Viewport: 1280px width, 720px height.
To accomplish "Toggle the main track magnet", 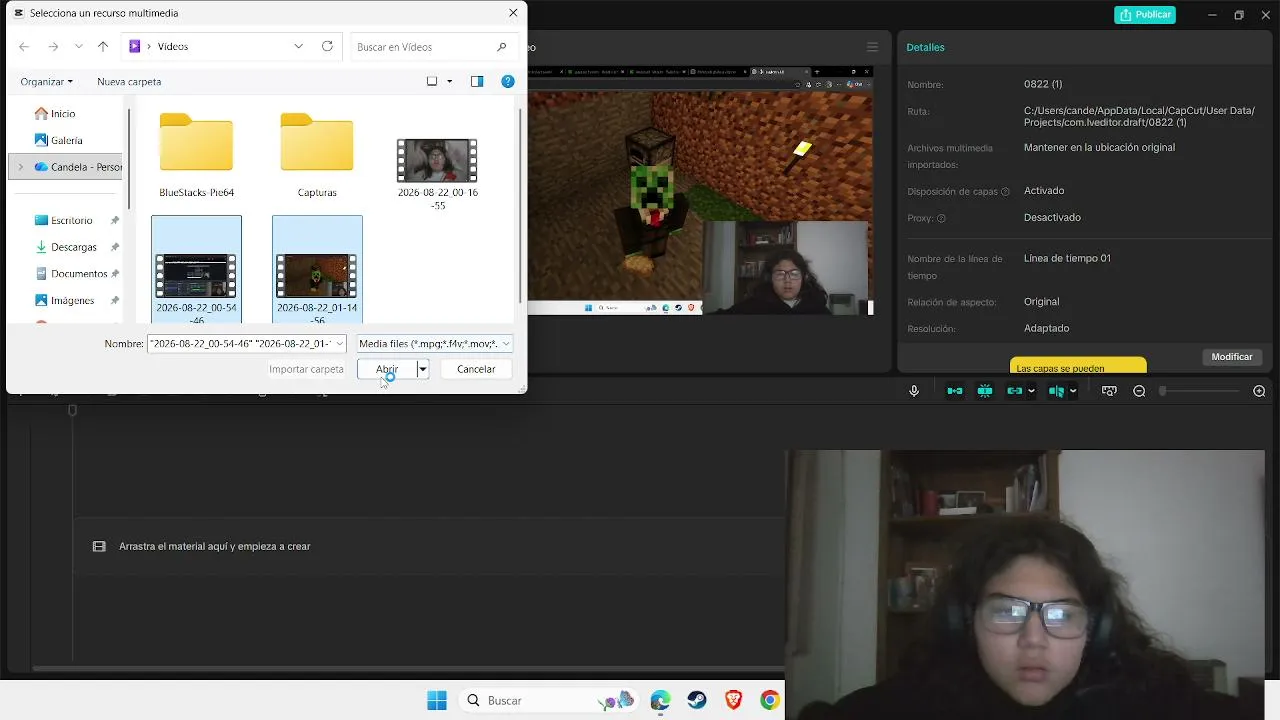I will (955, 391).
